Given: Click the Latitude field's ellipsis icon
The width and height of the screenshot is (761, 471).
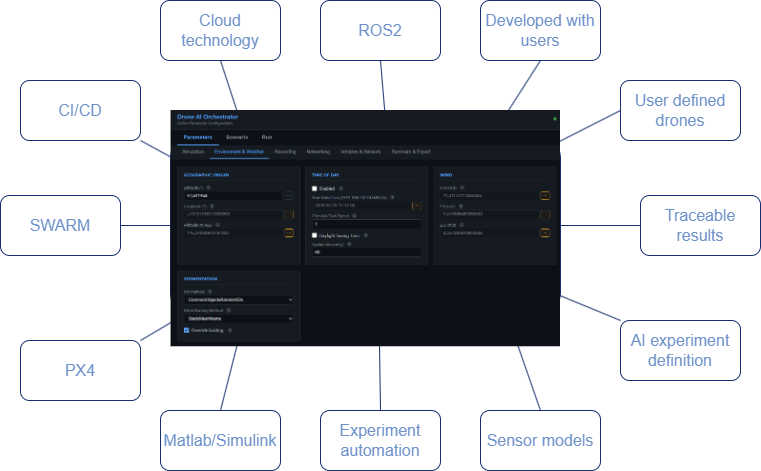Looking at the screenshot, I should pos(289,196).
